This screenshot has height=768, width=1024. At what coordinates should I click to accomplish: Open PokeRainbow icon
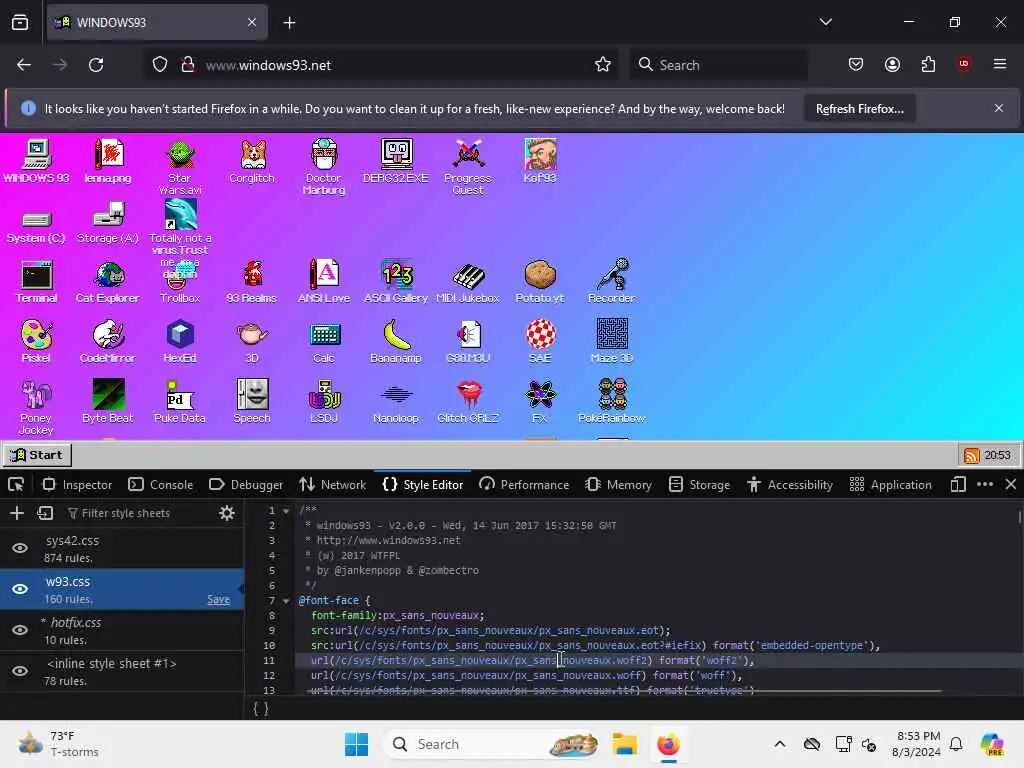coord(612,401)
